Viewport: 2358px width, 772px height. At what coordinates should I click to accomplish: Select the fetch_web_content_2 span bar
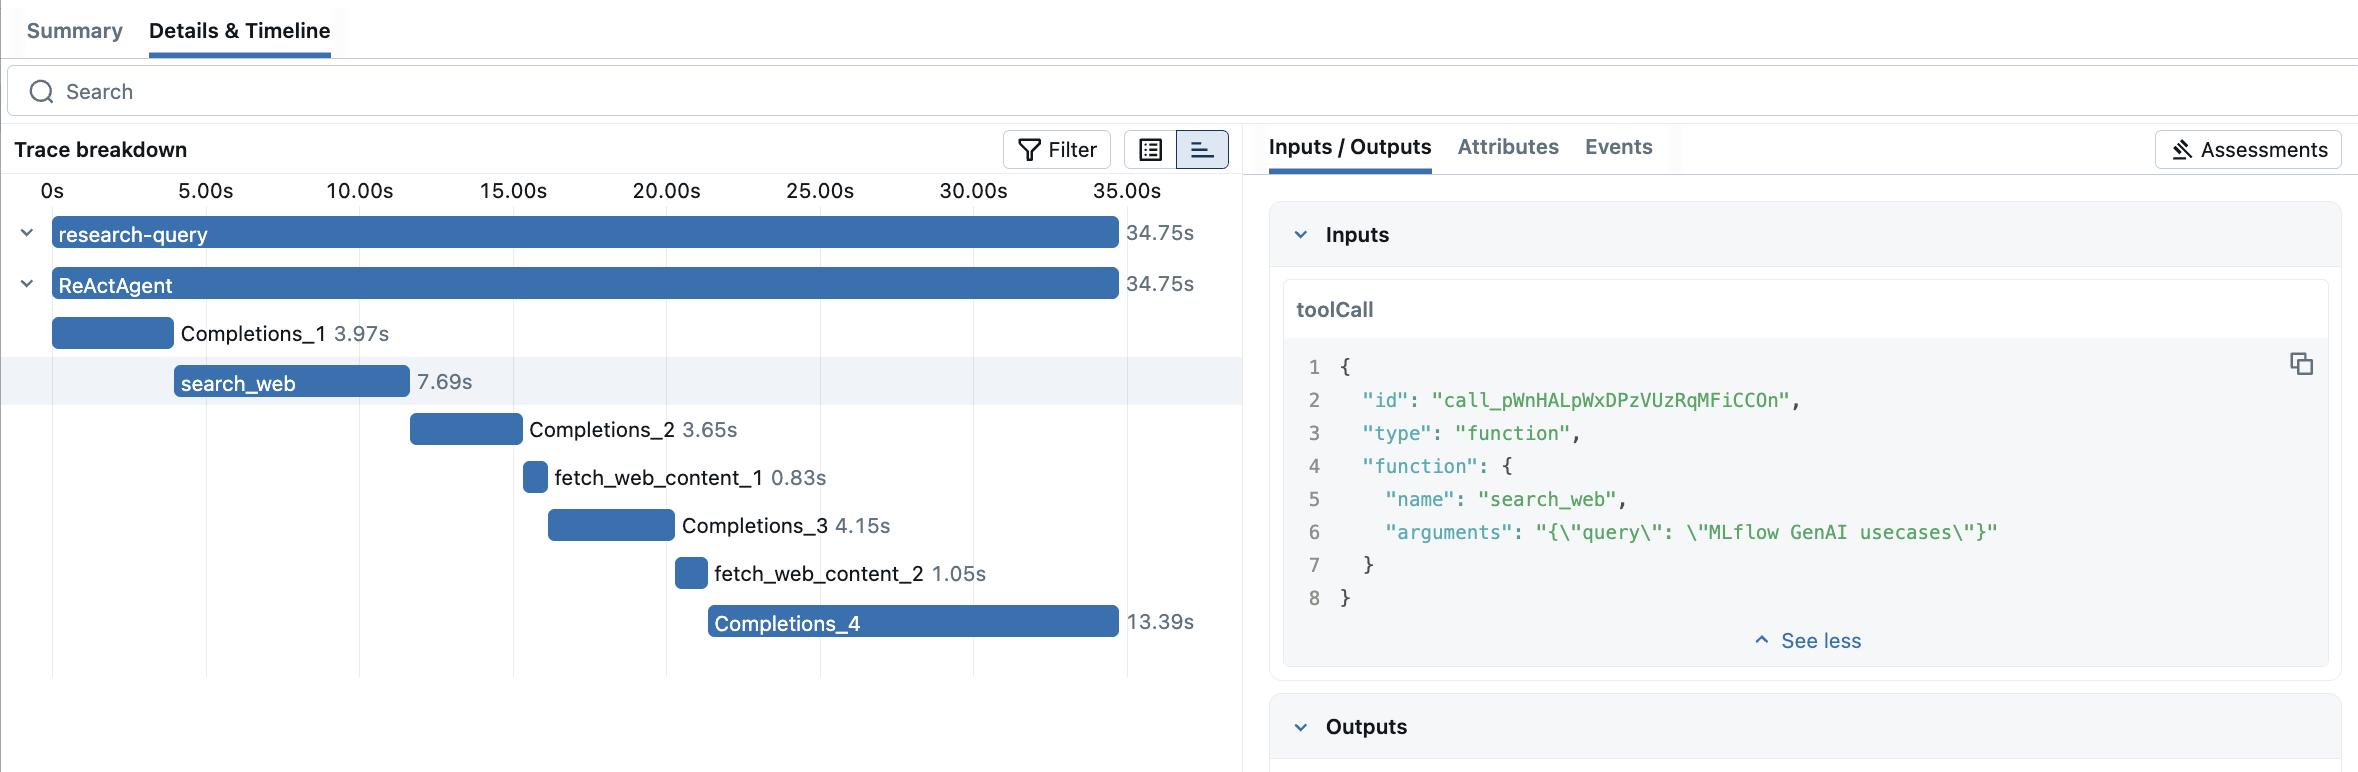pyautogui.click(x=691, y=574)
